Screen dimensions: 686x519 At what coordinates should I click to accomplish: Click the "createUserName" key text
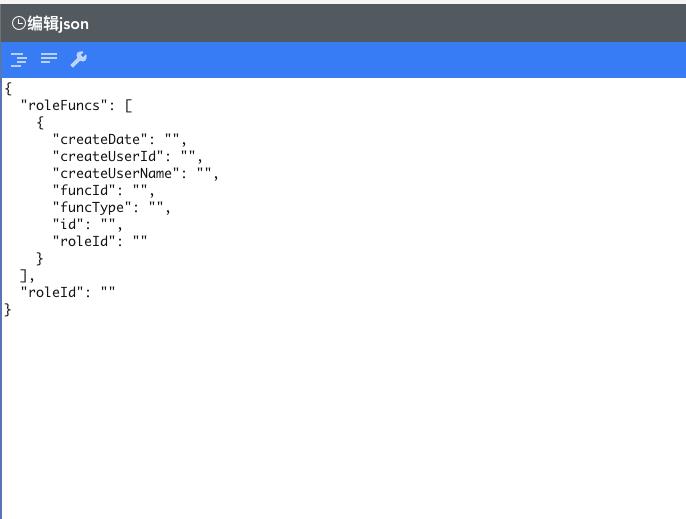click(x=116, y=173)
